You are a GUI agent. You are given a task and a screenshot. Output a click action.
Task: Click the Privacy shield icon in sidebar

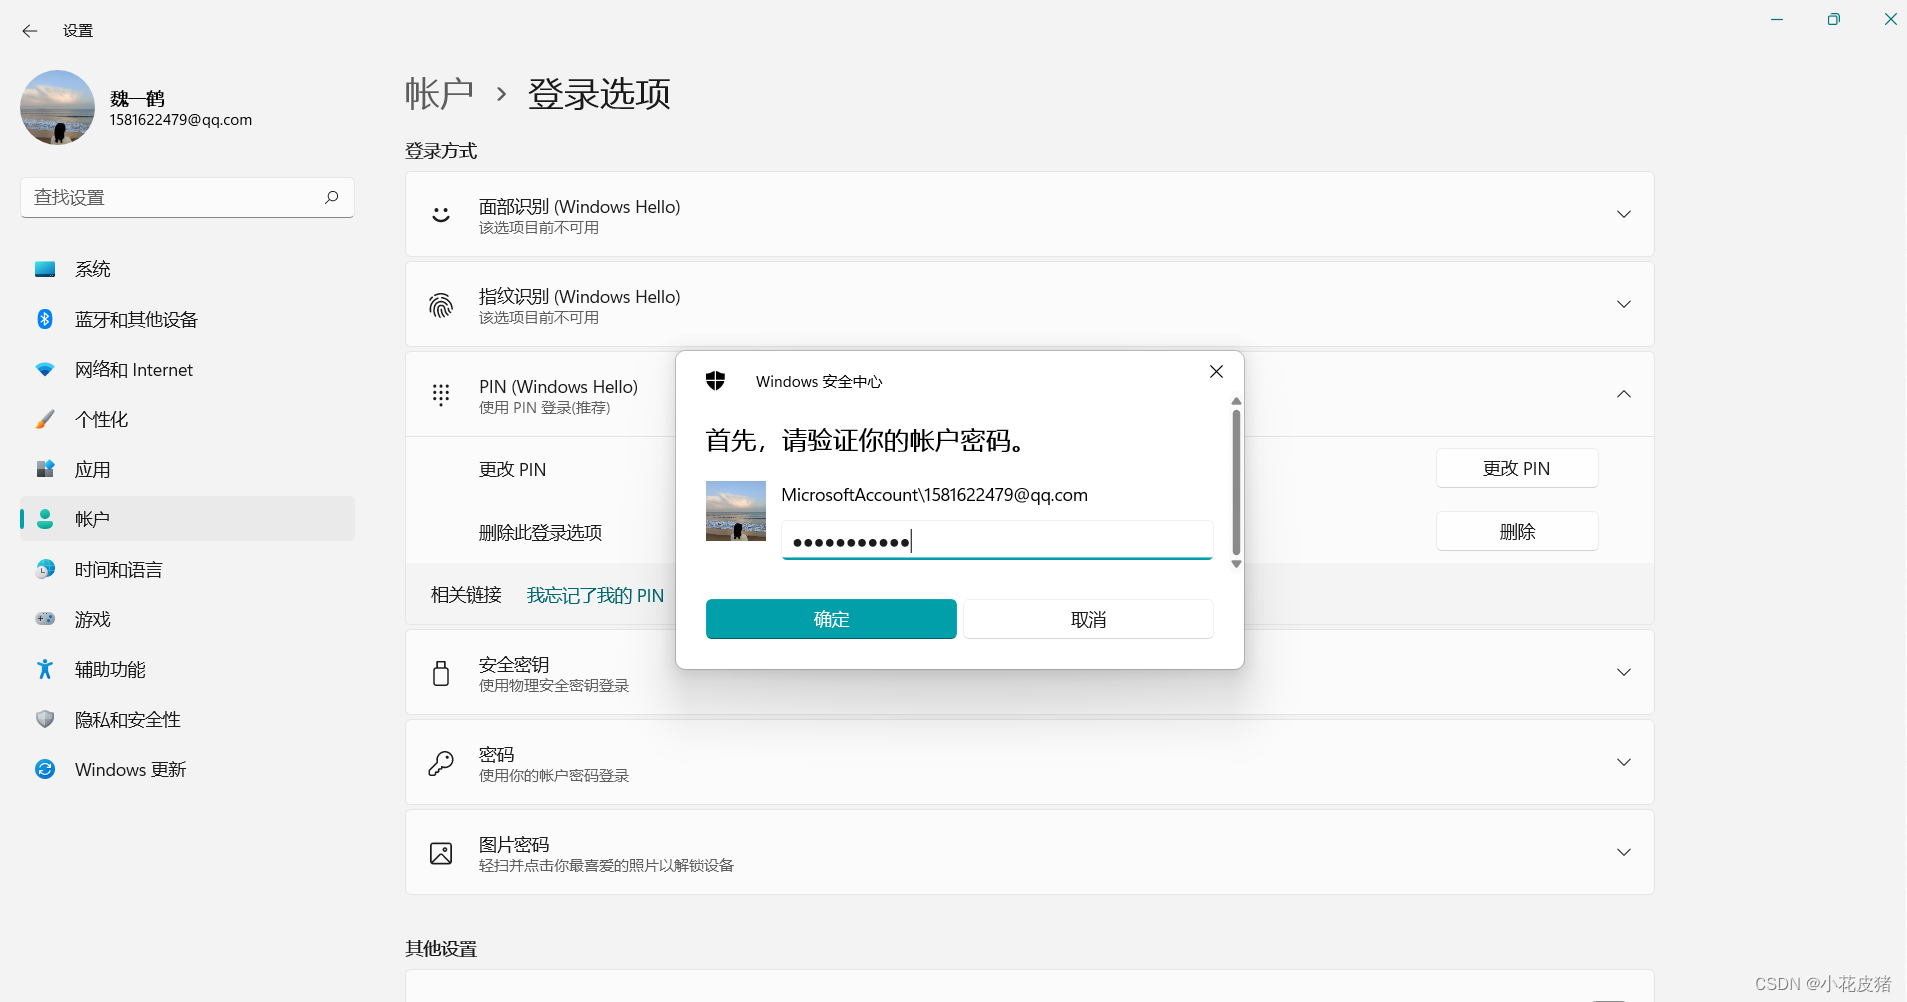[45, 719]
